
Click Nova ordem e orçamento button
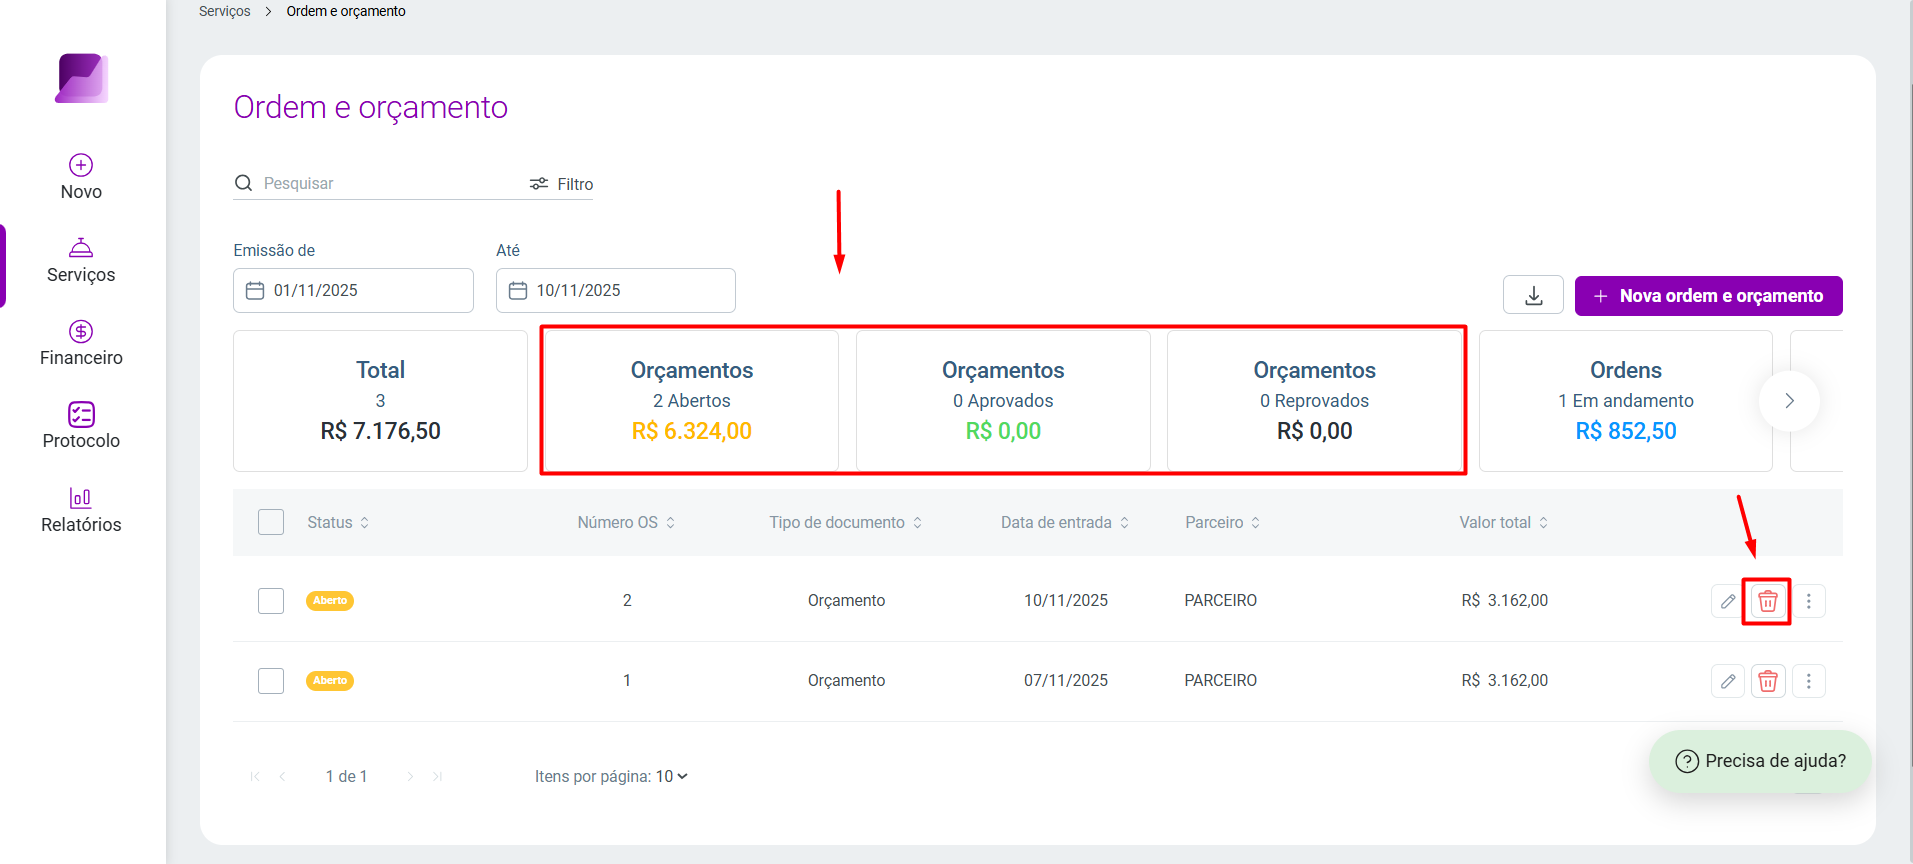[1708, 296]
